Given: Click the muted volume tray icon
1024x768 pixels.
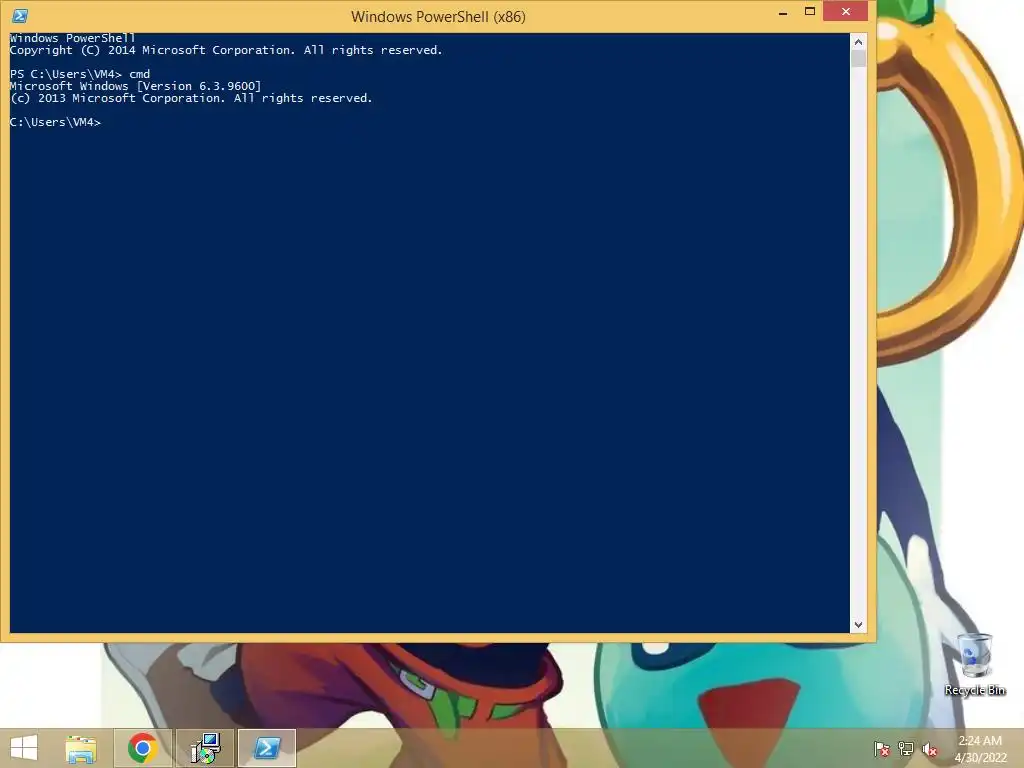Looking at the screenshot, I should [x=929, y=749].
